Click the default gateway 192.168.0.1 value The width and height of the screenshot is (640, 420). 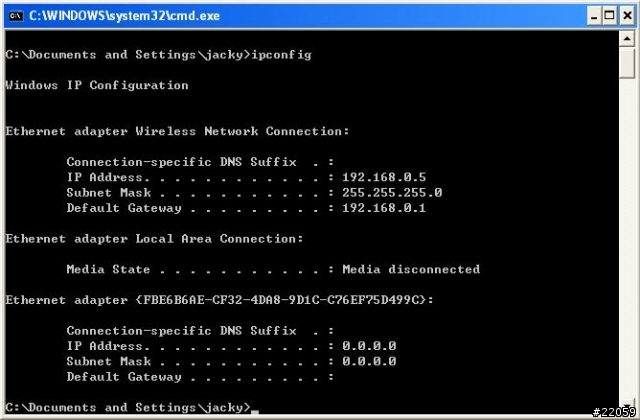(384, 208)
